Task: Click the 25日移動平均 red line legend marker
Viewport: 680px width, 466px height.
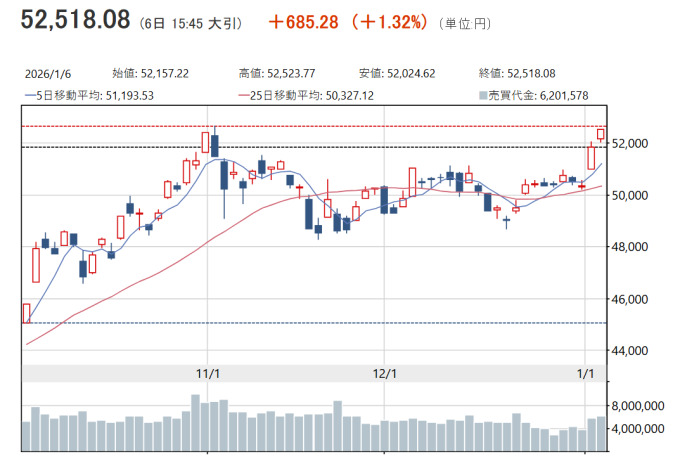Action: click(246, 96)
